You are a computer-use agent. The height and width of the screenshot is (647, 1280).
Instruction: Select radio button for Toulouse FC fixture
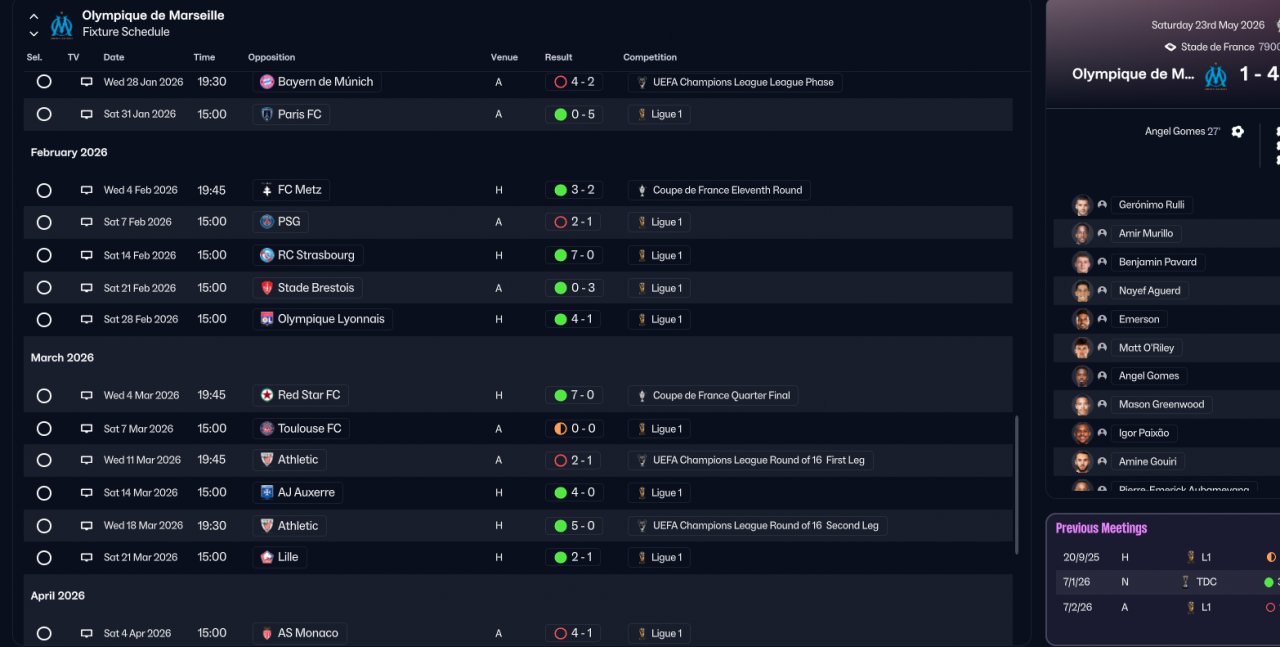[44, 429]
